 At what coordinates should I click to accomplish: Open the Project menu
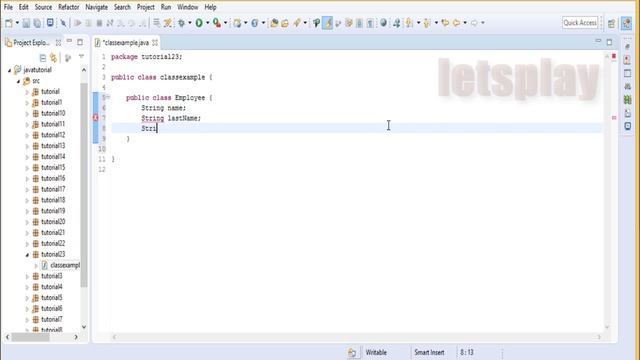coord(146,7)
